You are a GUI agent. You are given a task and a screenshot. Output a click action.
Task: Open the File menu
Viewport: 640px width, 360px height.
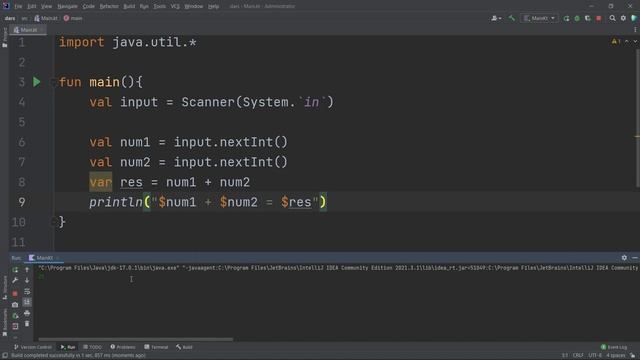click(18, 6)
